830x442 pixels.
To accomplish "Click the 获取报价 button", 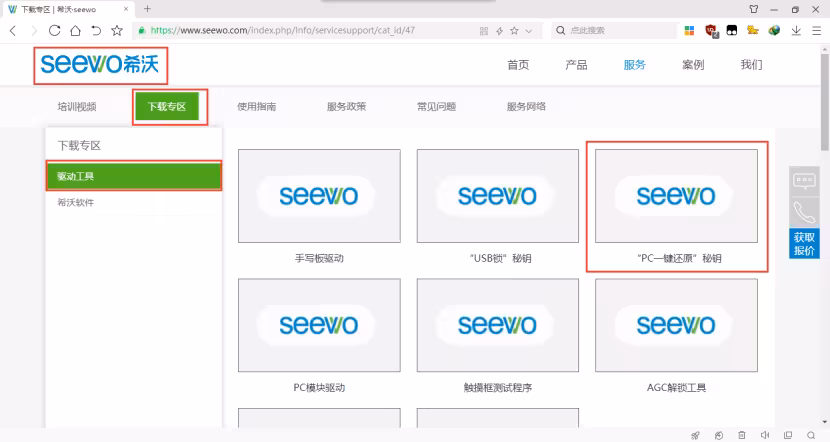I will point(804,243).
